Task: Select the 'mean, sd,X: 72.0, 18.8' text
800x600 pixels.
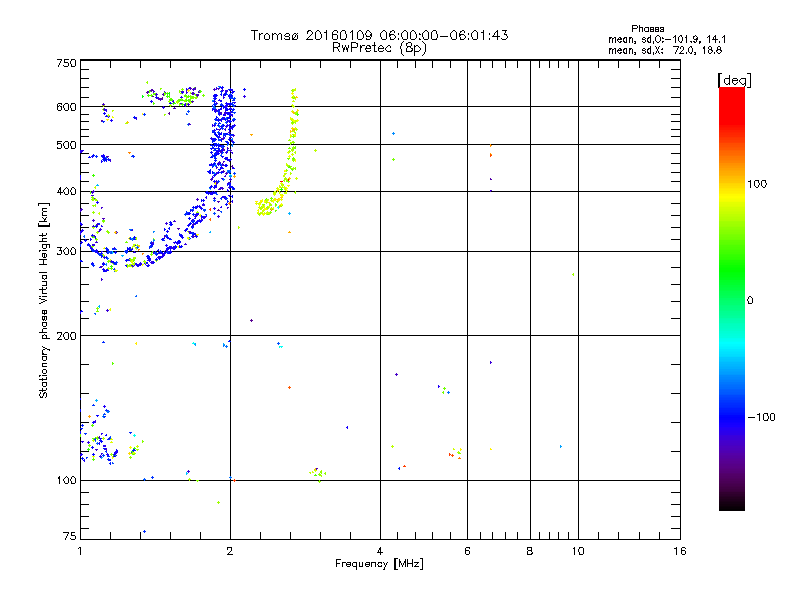Action: point(665,50)
